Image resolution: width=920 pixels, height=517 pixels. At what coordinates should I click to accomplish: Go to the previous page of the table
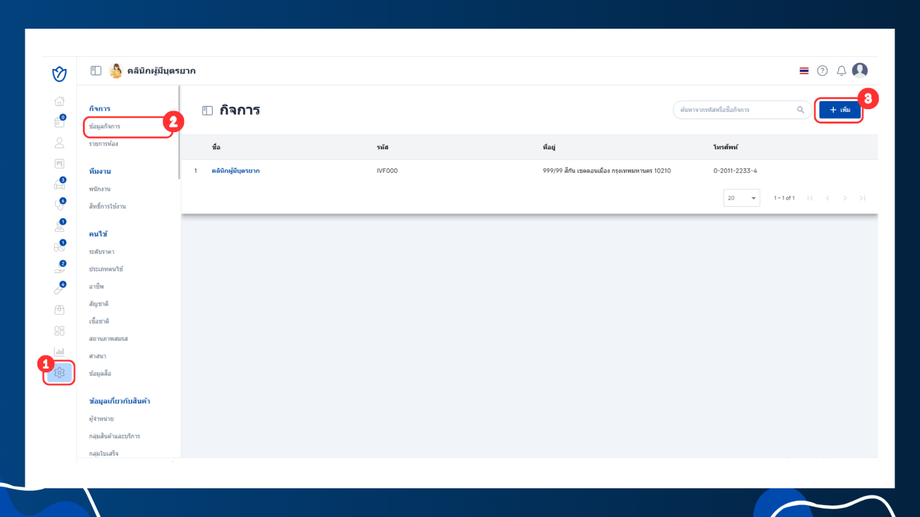click(x=827, y=198)
